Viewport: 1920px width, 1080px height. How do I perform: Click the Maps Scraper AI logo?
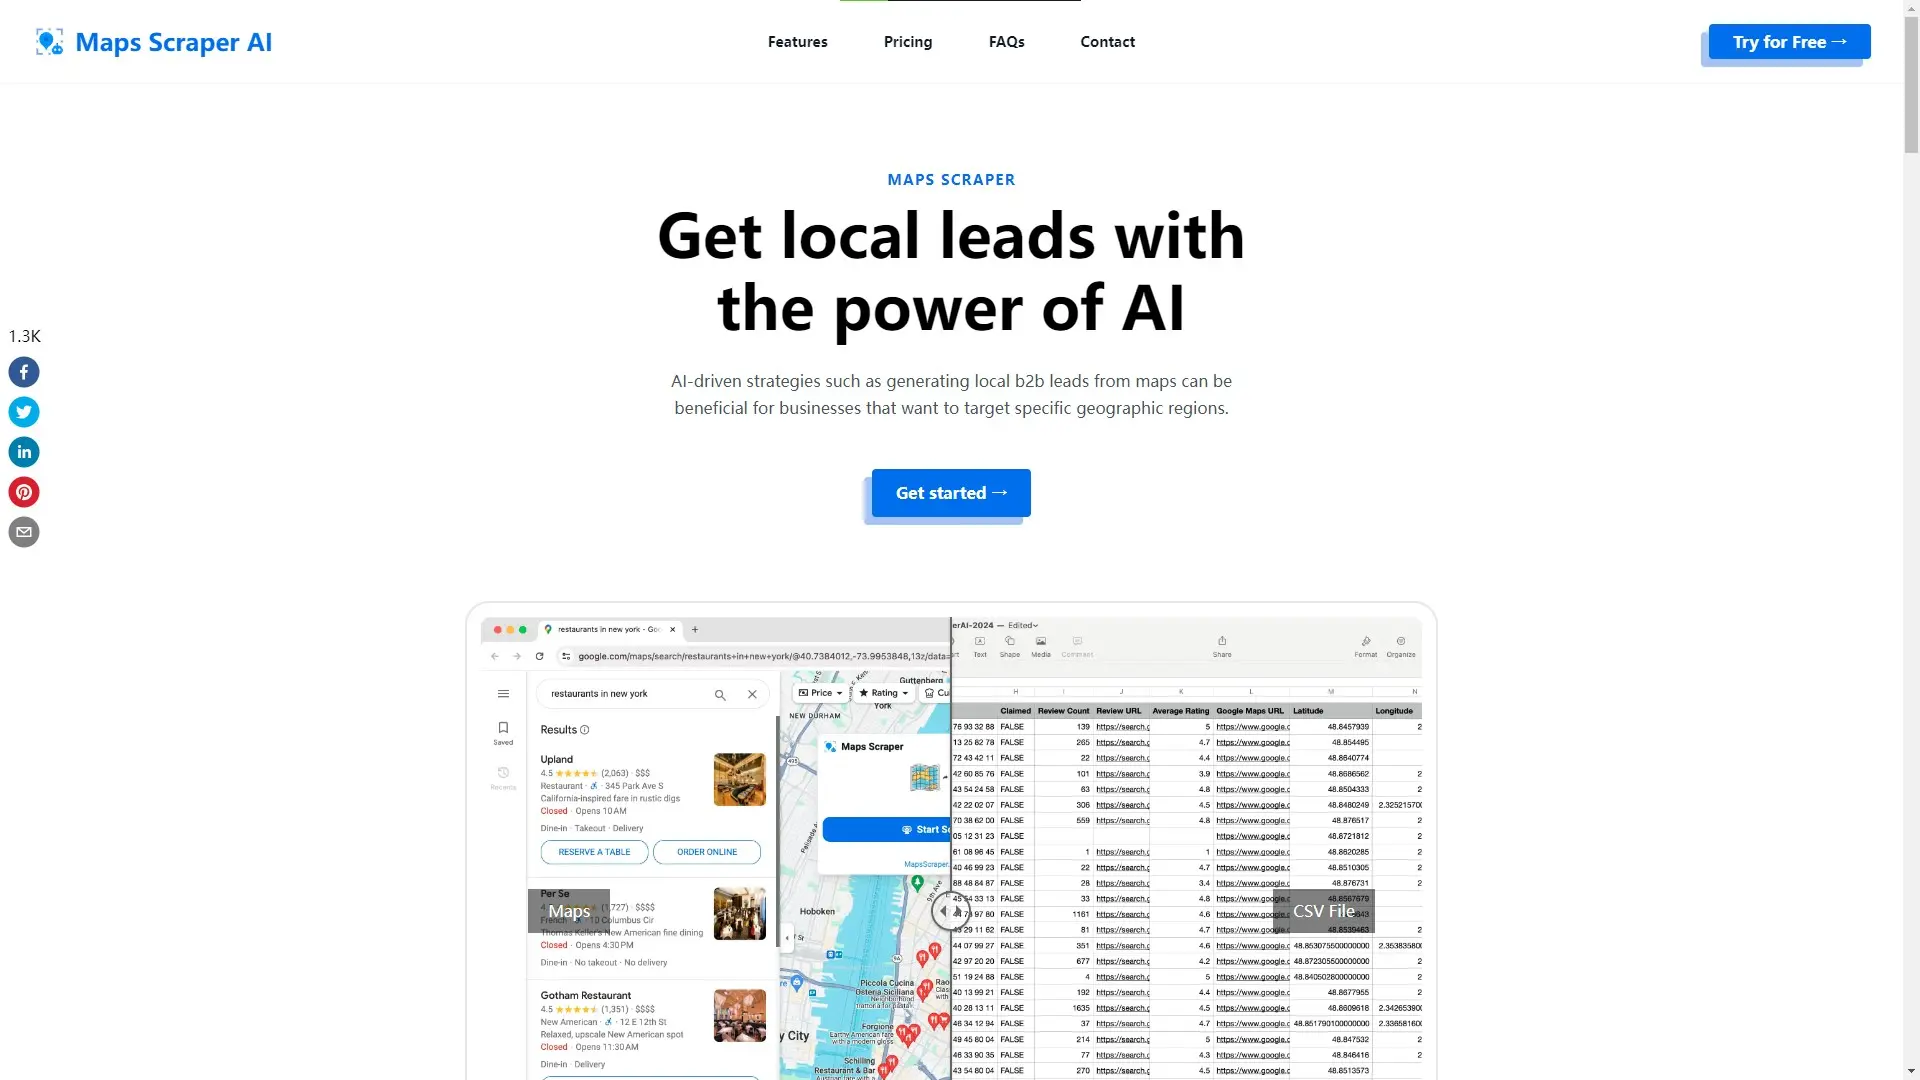[x=152, y=40]
